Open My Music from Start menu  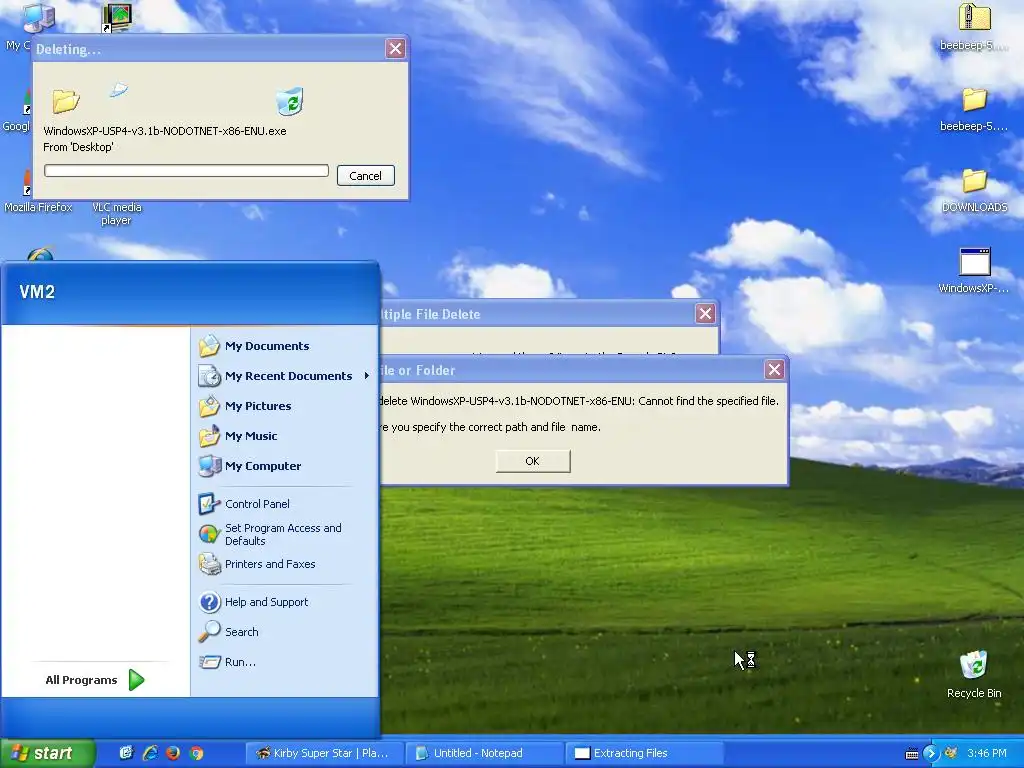click(251, 436)
